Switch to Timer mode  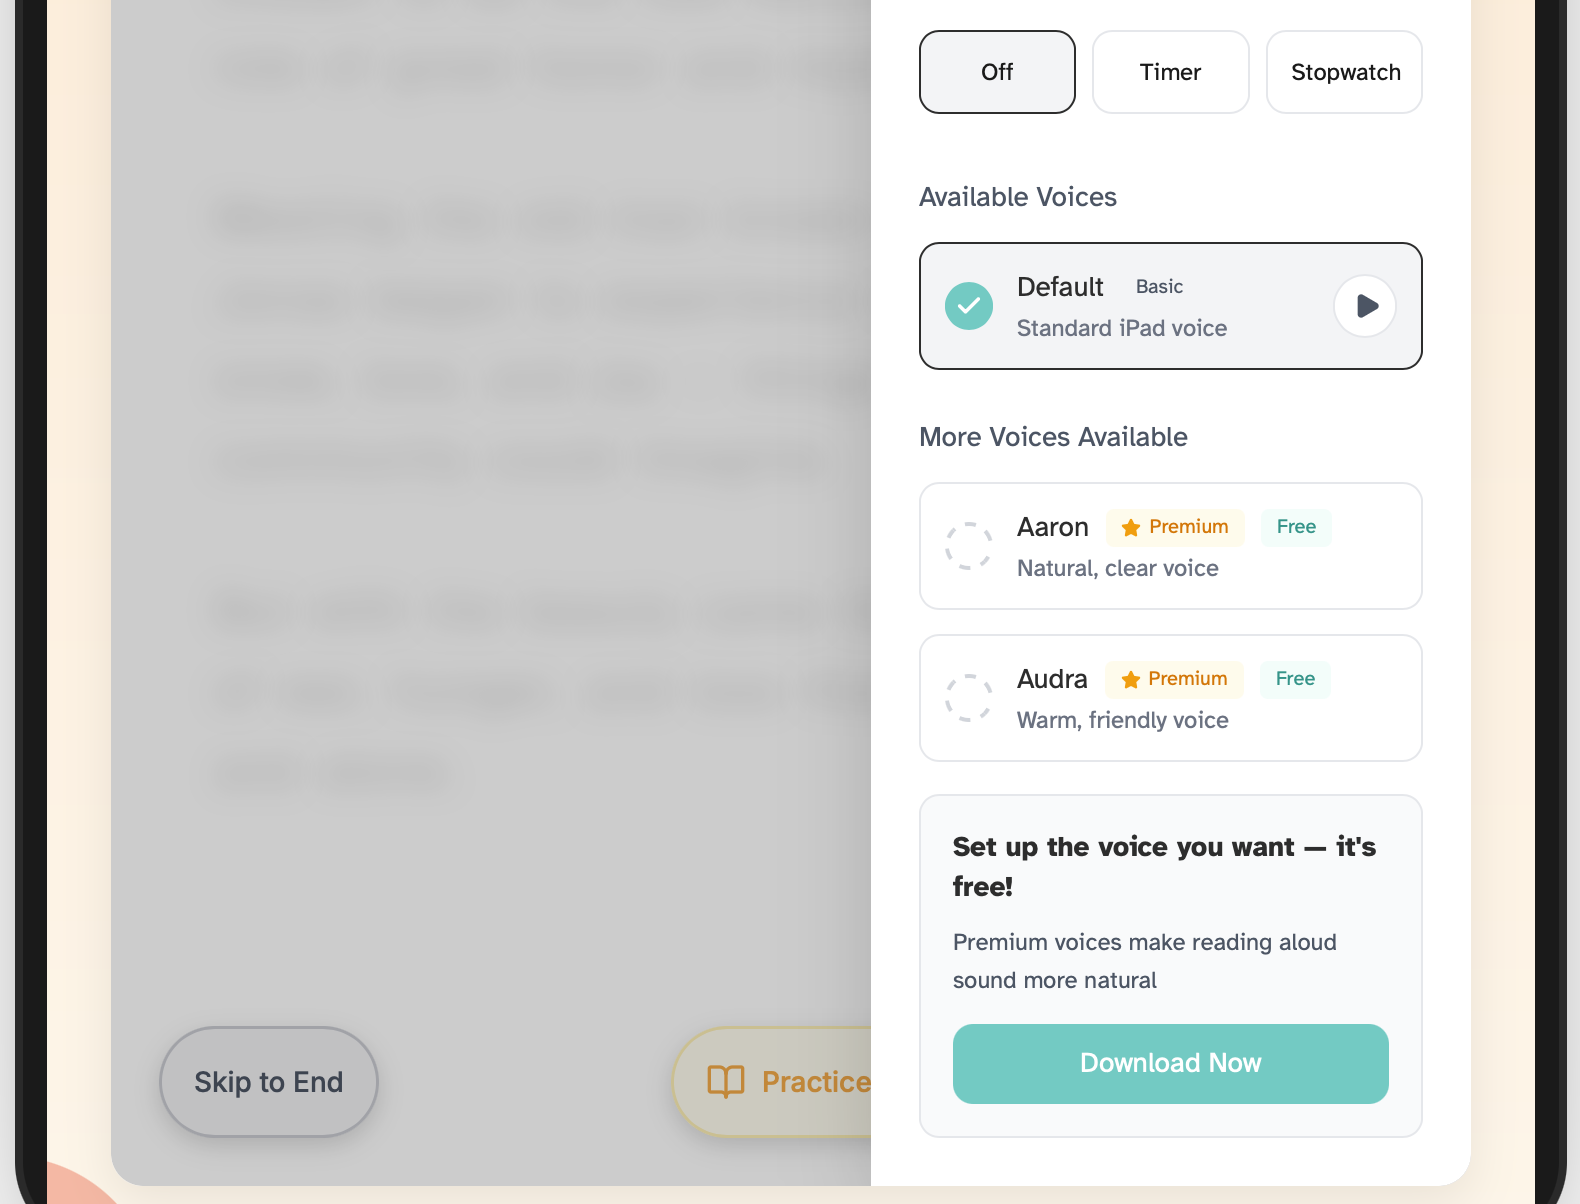click(1170, 72)
